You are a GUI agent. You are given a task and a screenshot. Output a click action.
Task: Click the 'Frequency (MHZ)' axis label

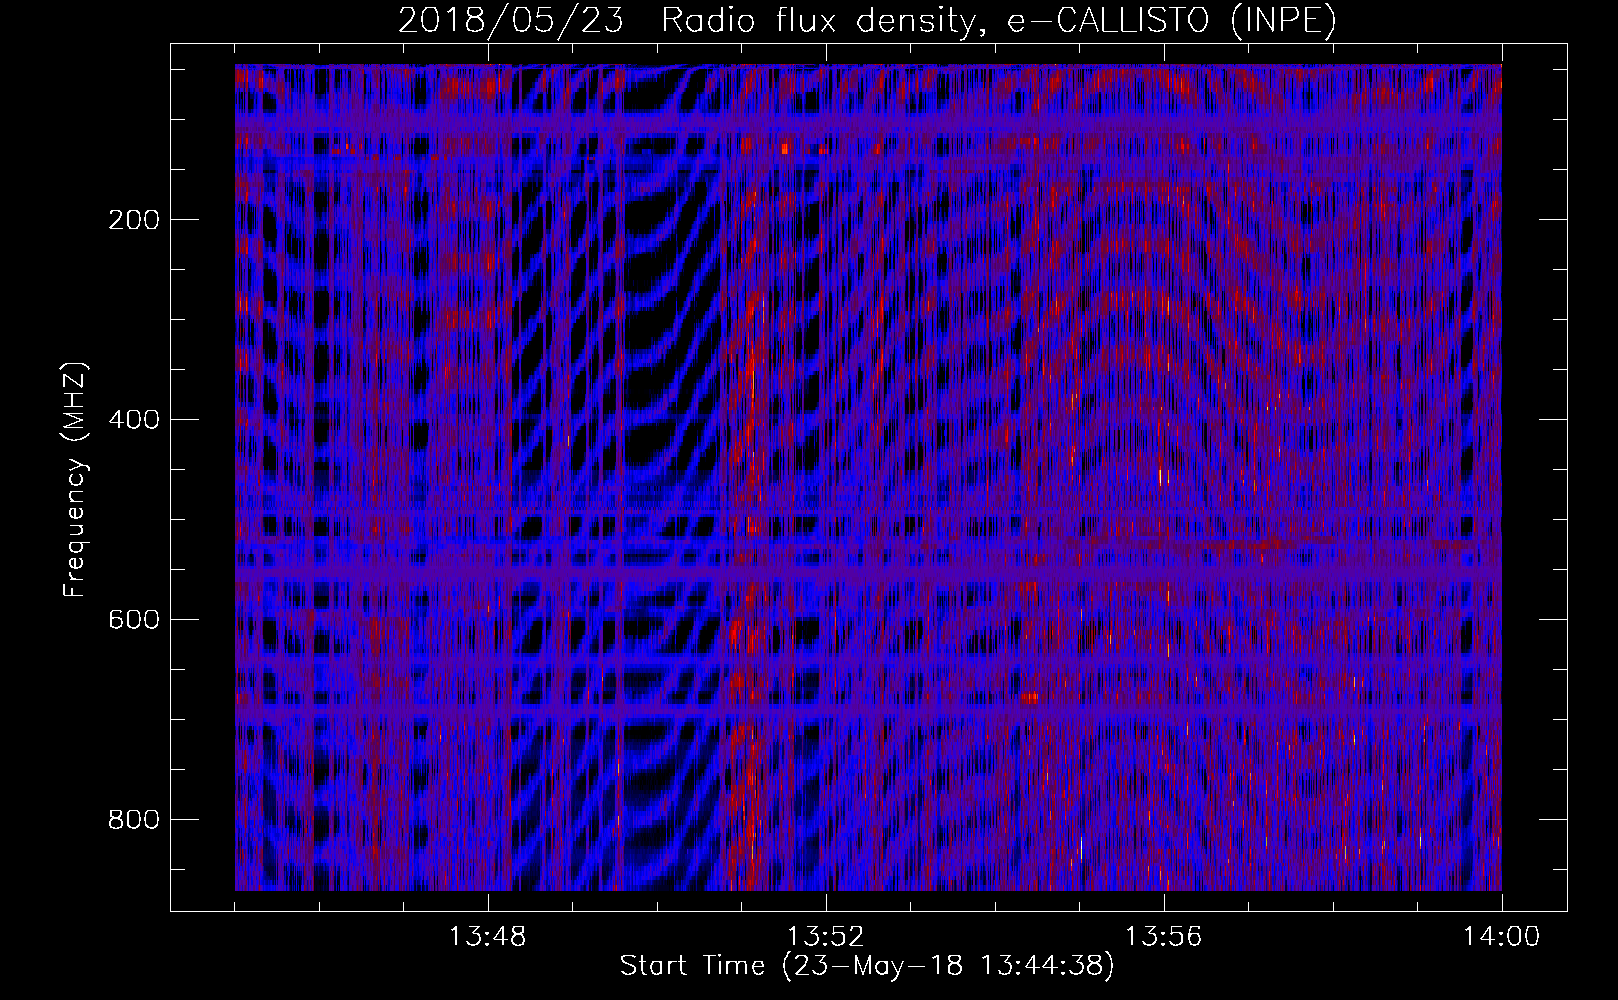pos(76,479)
